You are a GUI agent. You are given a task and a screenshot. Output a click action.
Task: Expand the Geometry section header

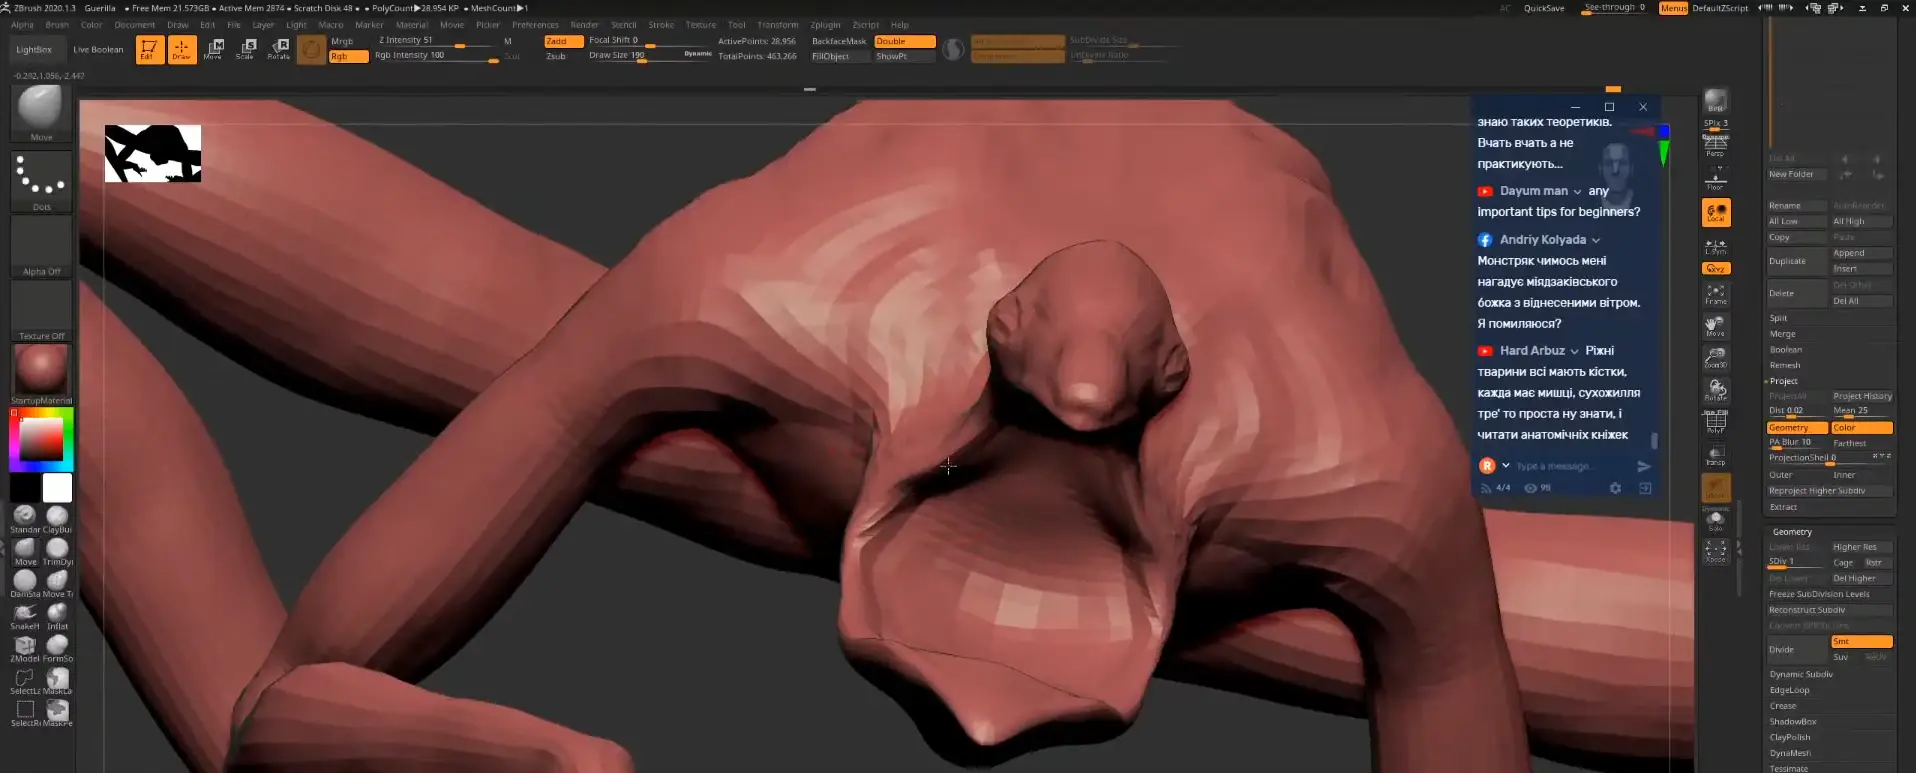tap(1792, 532)
